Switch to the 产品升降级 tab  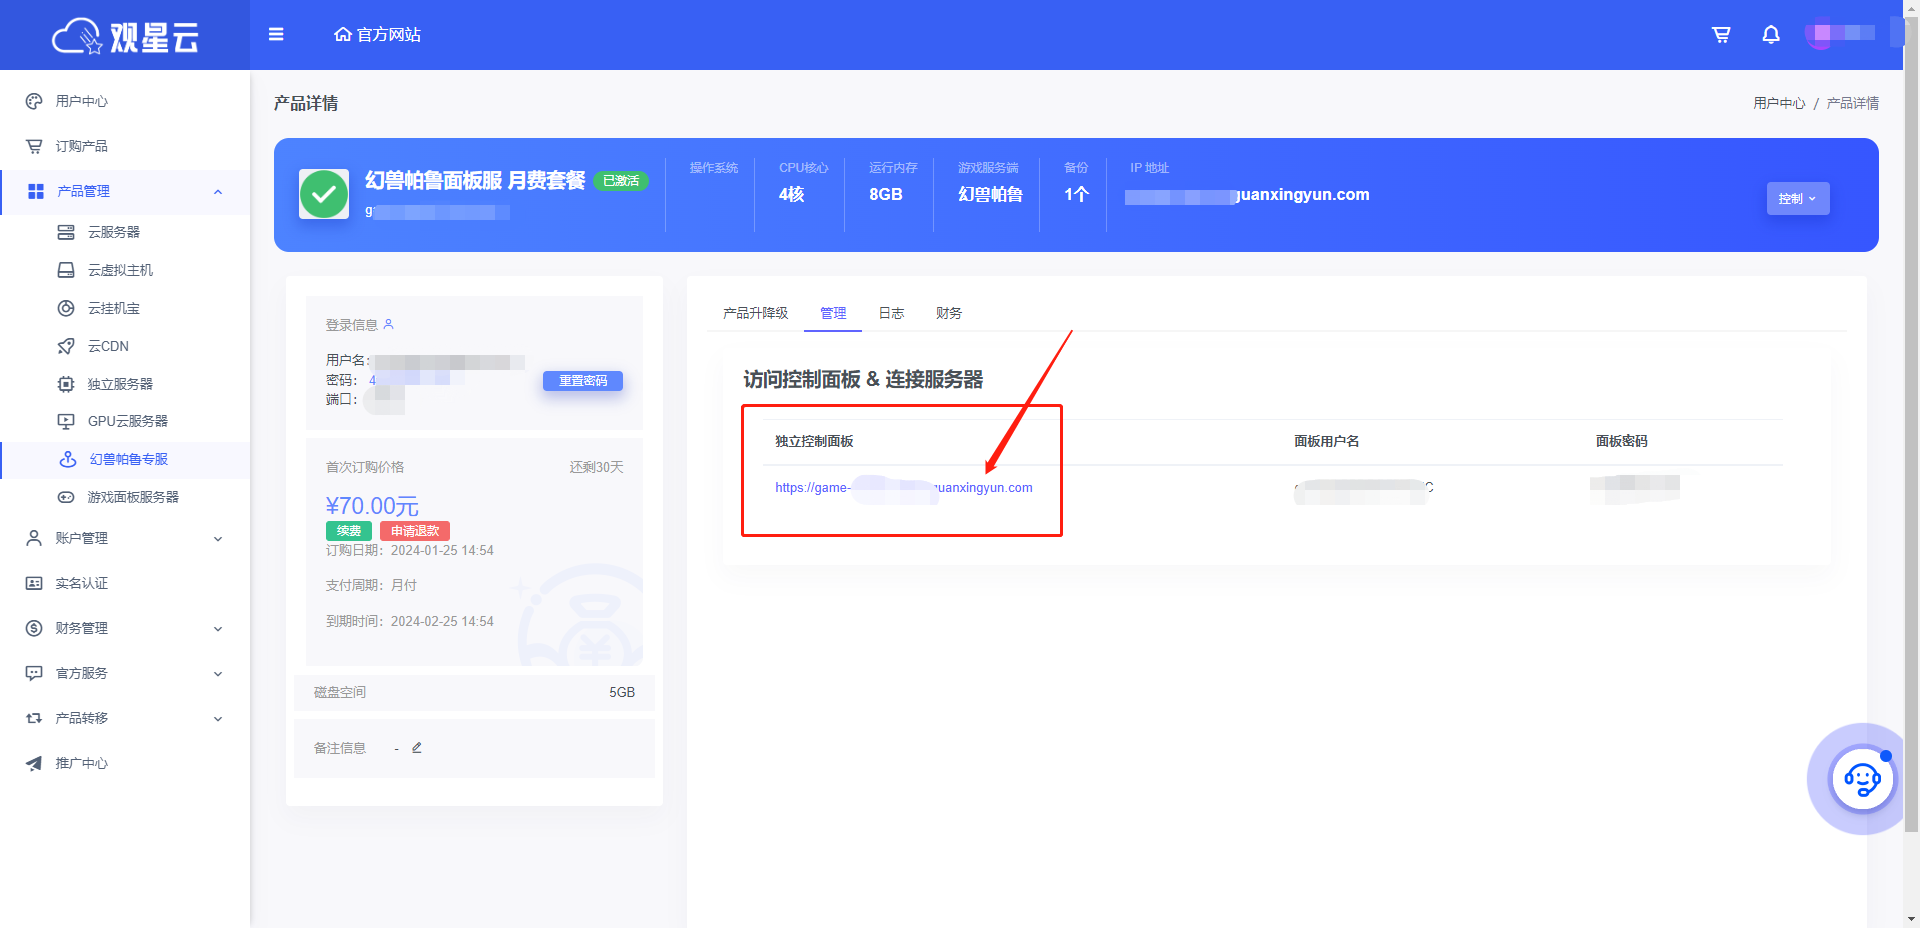(x=755, y=313)
